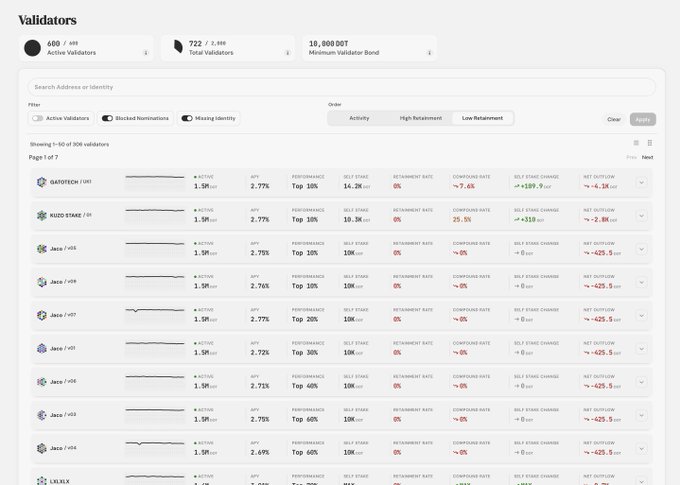This screenshot has height=485, width=680.
Task: Toggle the Missing Identity filter
Action: [187, 118]
